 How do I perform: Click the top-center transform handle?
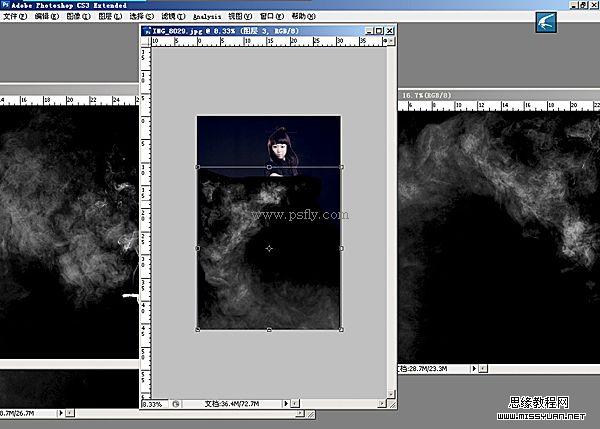pyautogui.click(x=269, y=167)
